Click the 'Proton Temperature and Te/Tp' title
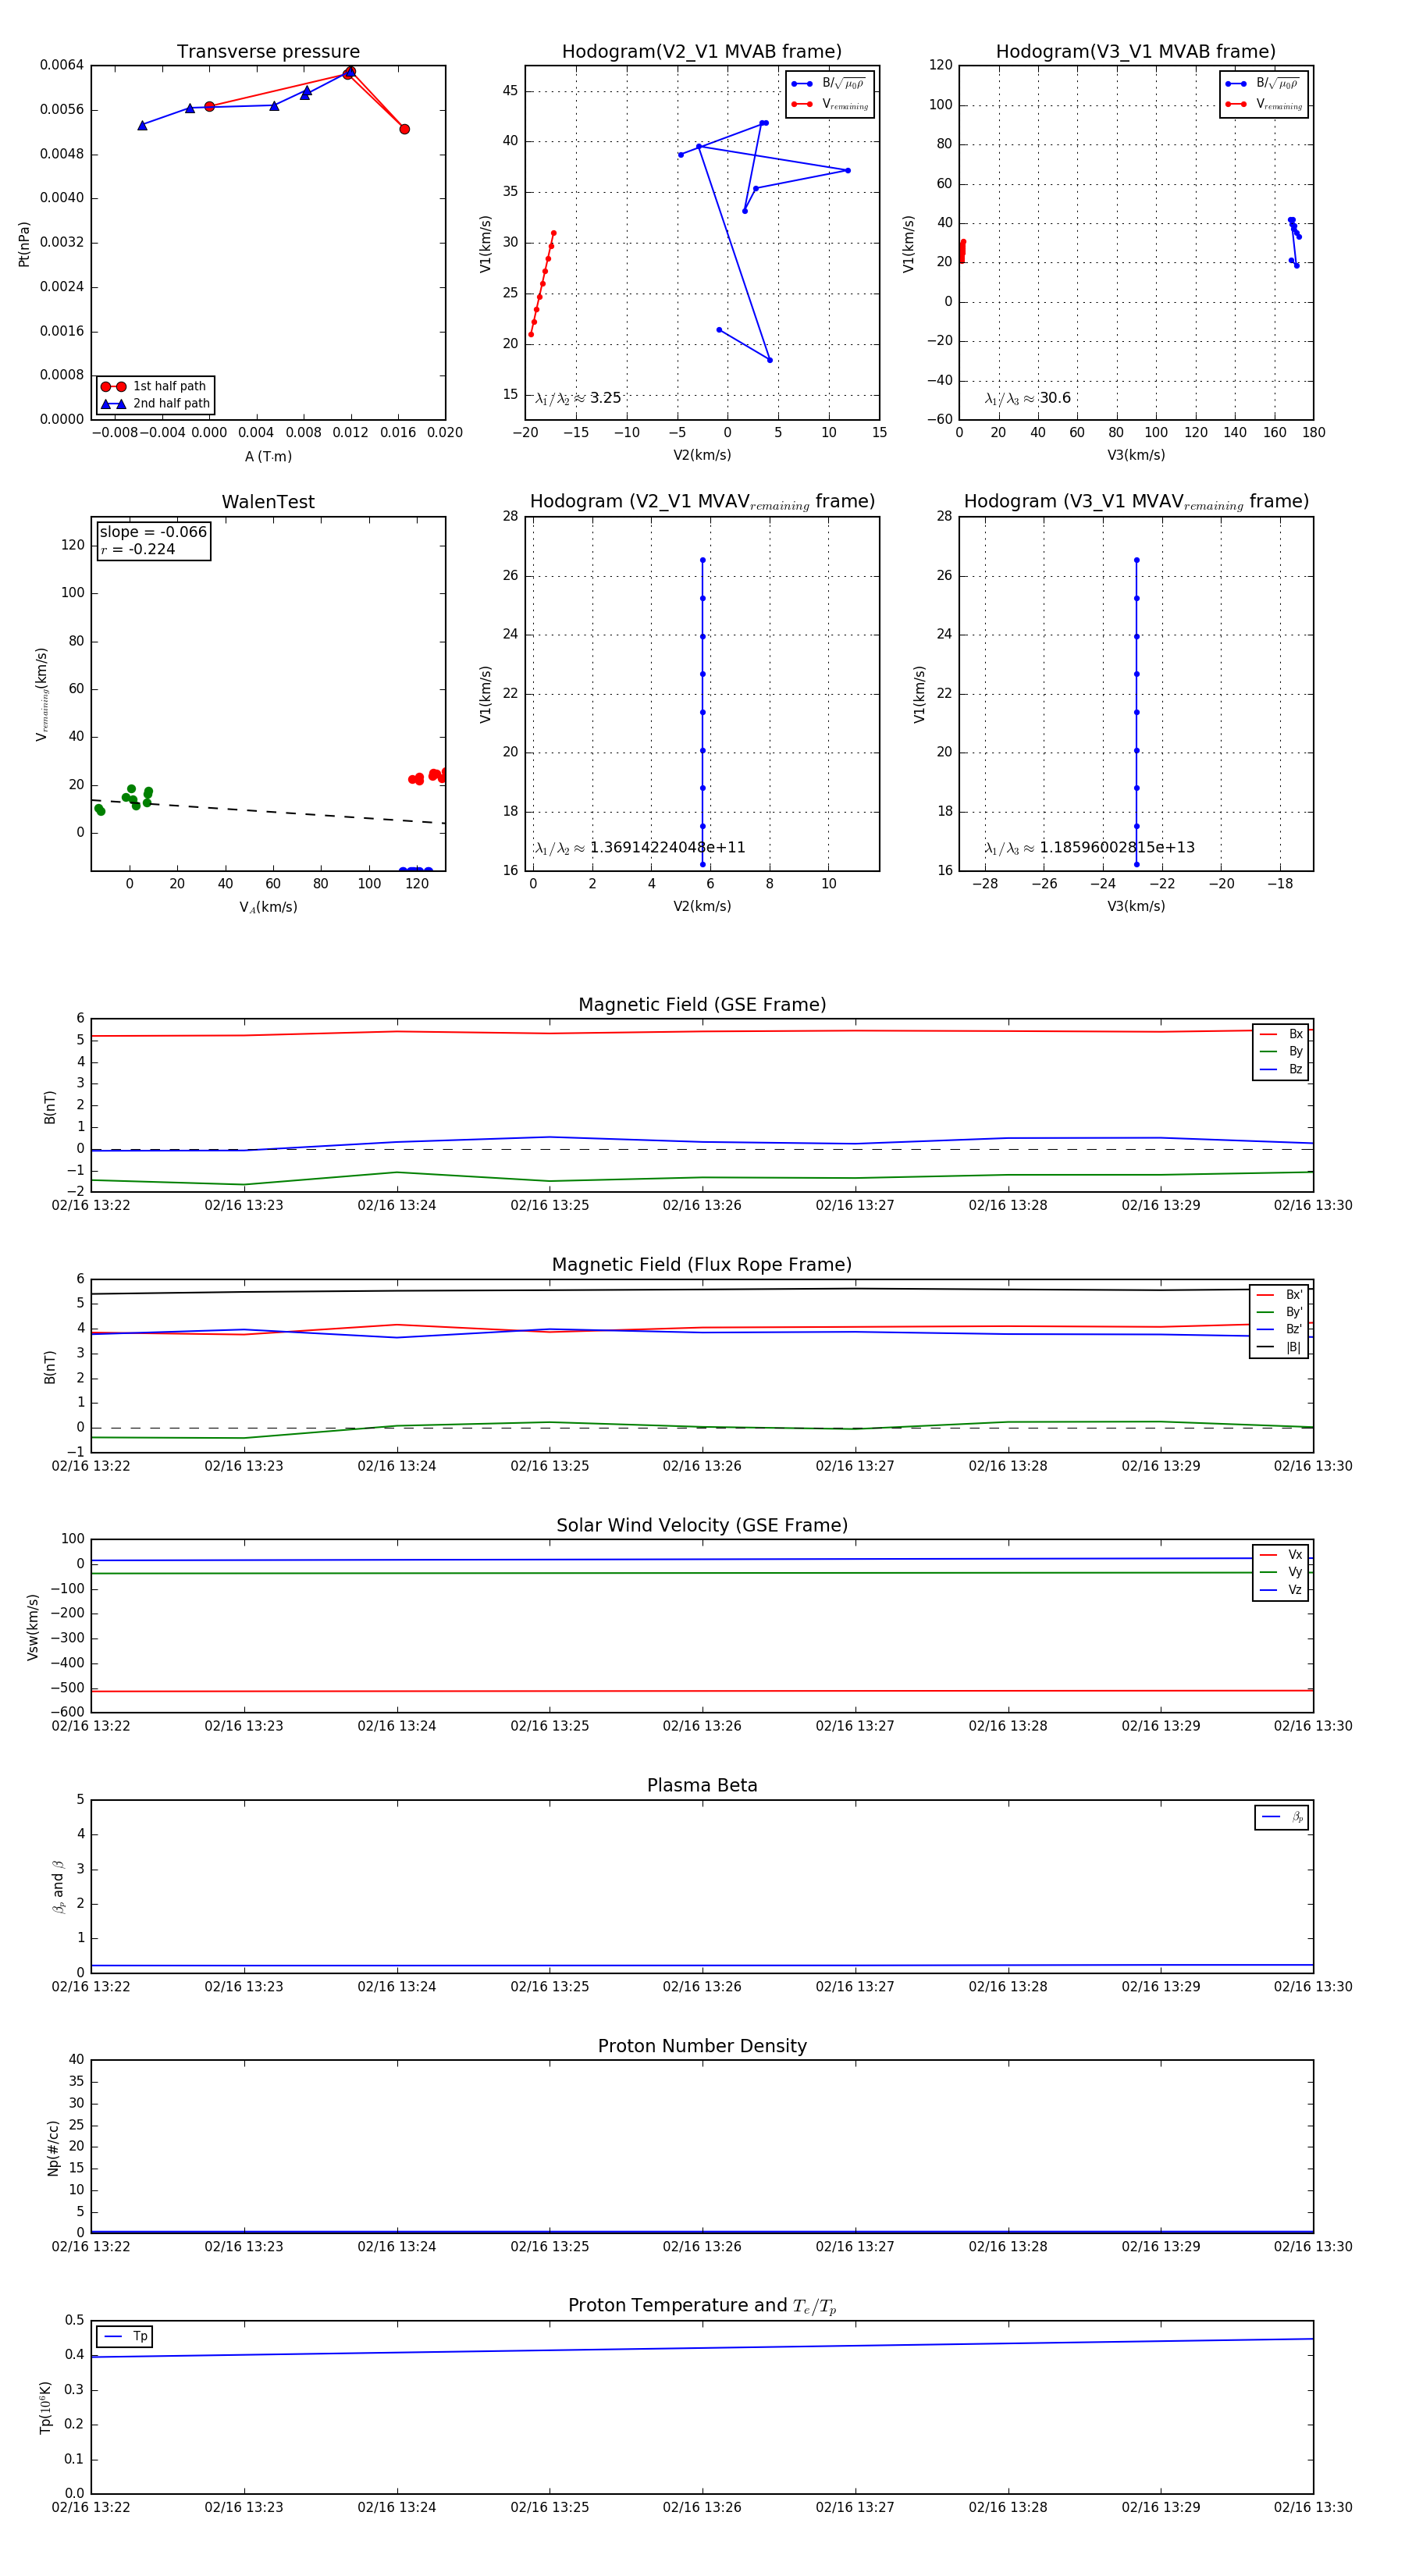 point(702,2306)
